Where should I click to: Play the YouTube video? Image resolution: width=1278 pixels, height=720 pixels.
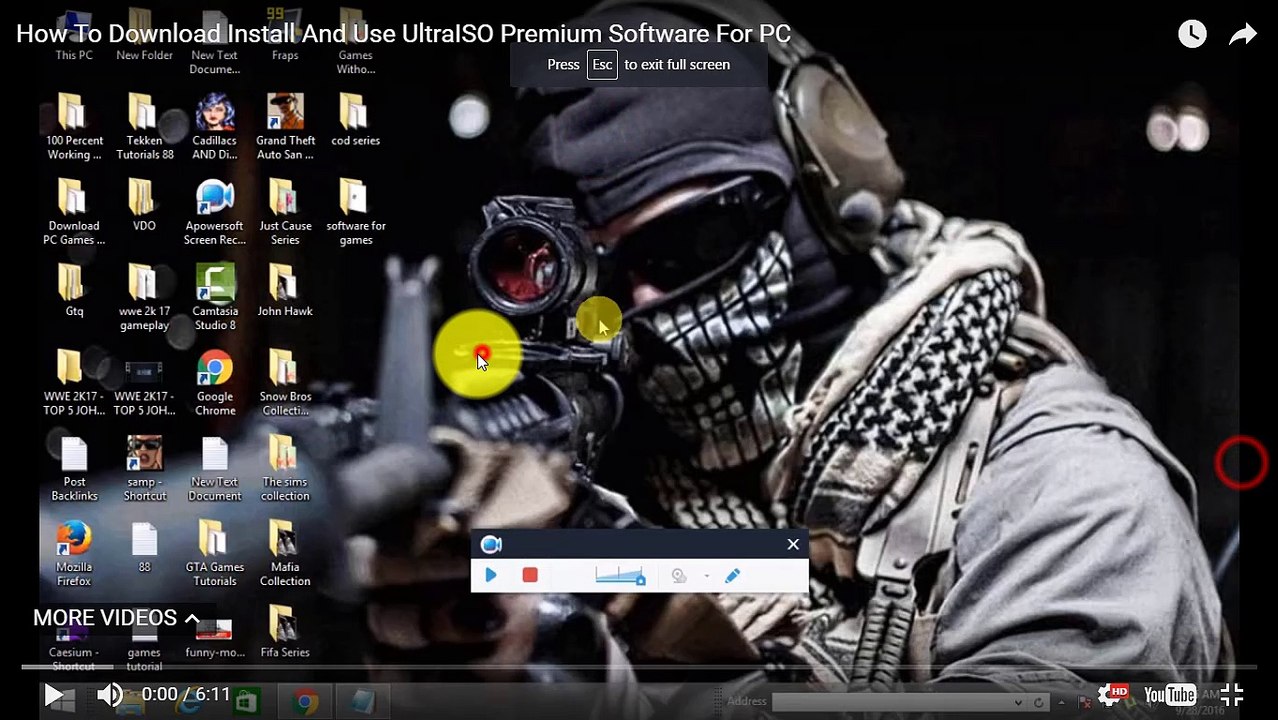[54, 694]
